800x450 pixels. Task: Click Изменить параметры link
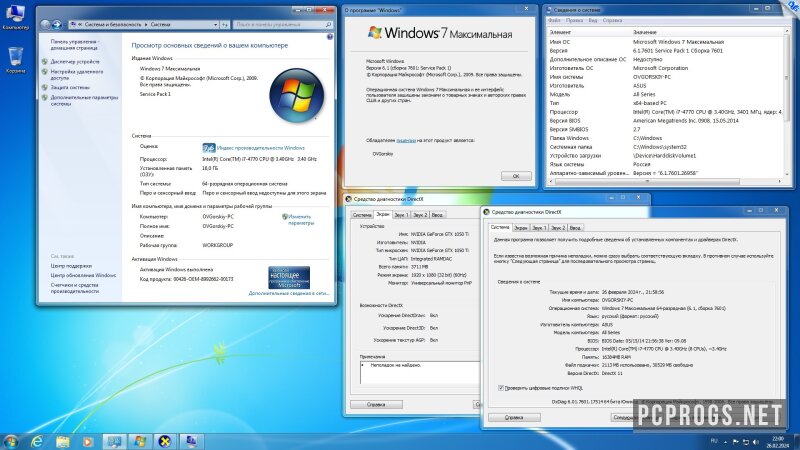[301, 220]
